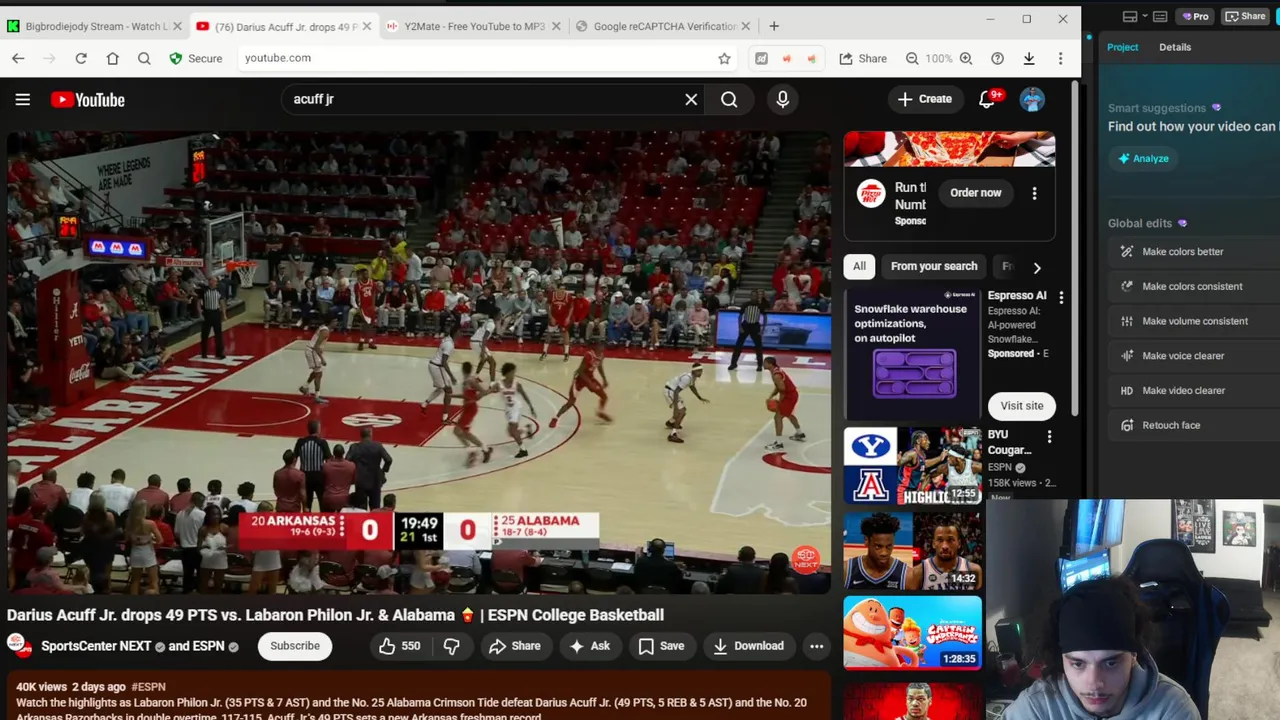Go to the YouTube home logo
This screenshot has height=720, width=1280.
88,99
